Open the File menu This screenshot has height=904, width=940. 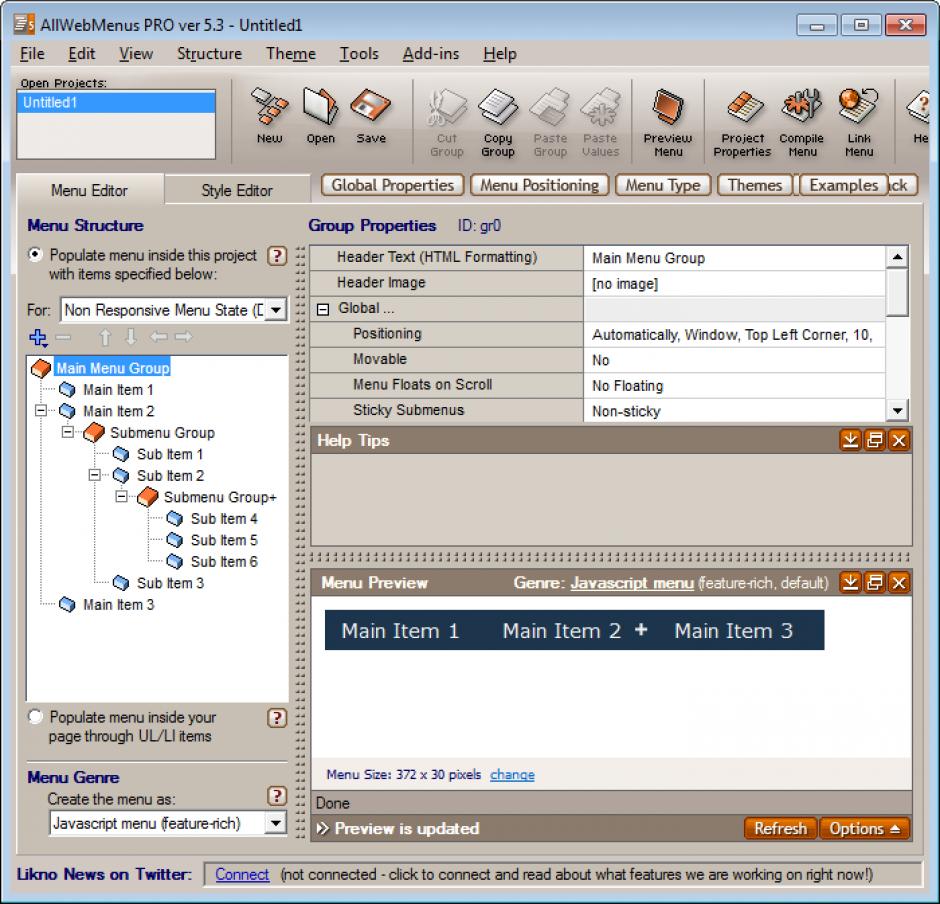(32, 54)
